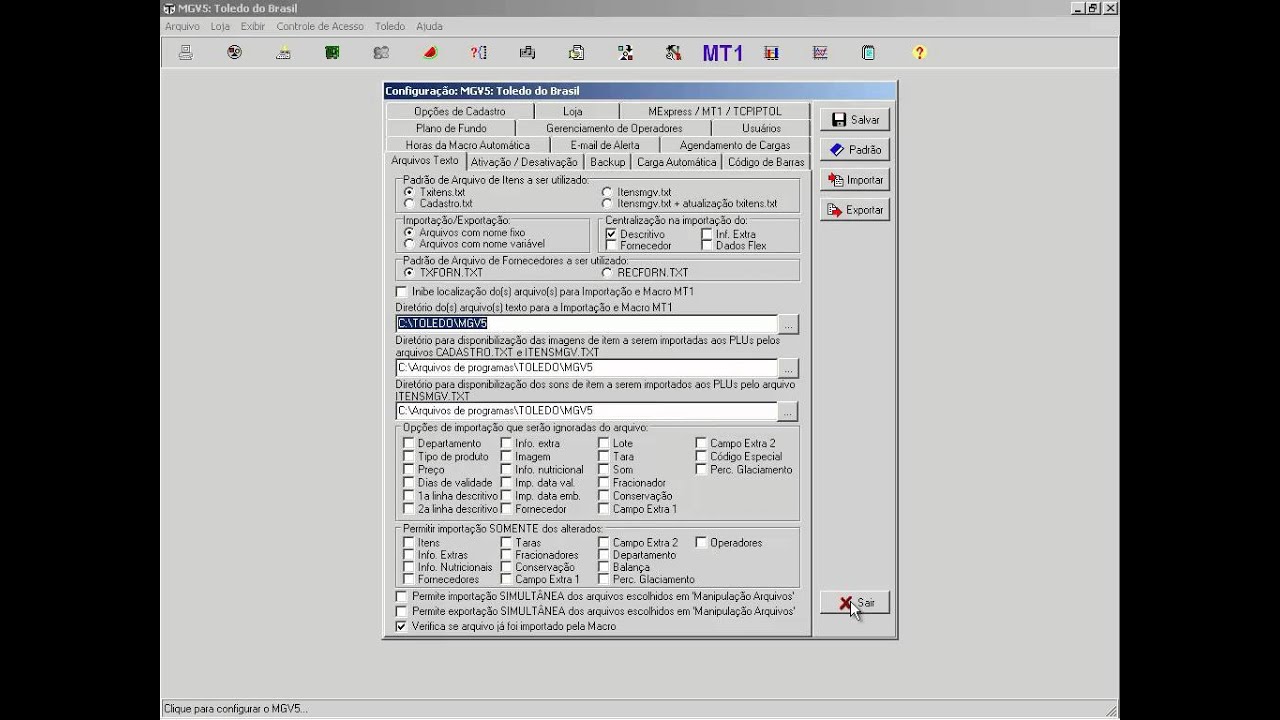Click the yellow scale toolbar icon

point(283,53)
